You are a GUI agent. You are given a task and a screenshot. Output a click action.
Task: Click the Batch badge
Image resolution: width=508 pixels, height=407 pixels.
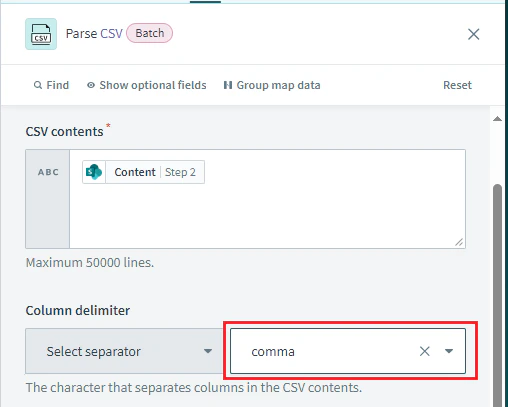(x=150, y=33)
